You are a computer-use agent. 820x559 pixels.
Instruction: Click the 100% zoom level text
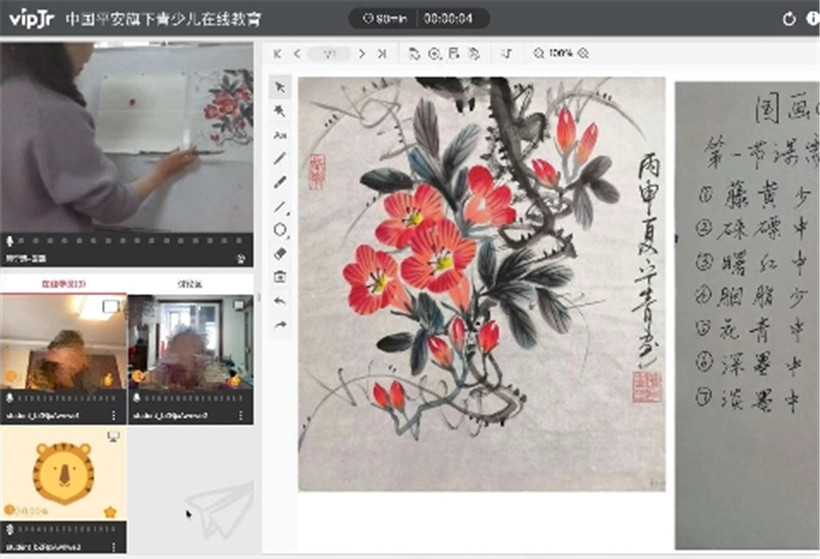coord(561,53)
